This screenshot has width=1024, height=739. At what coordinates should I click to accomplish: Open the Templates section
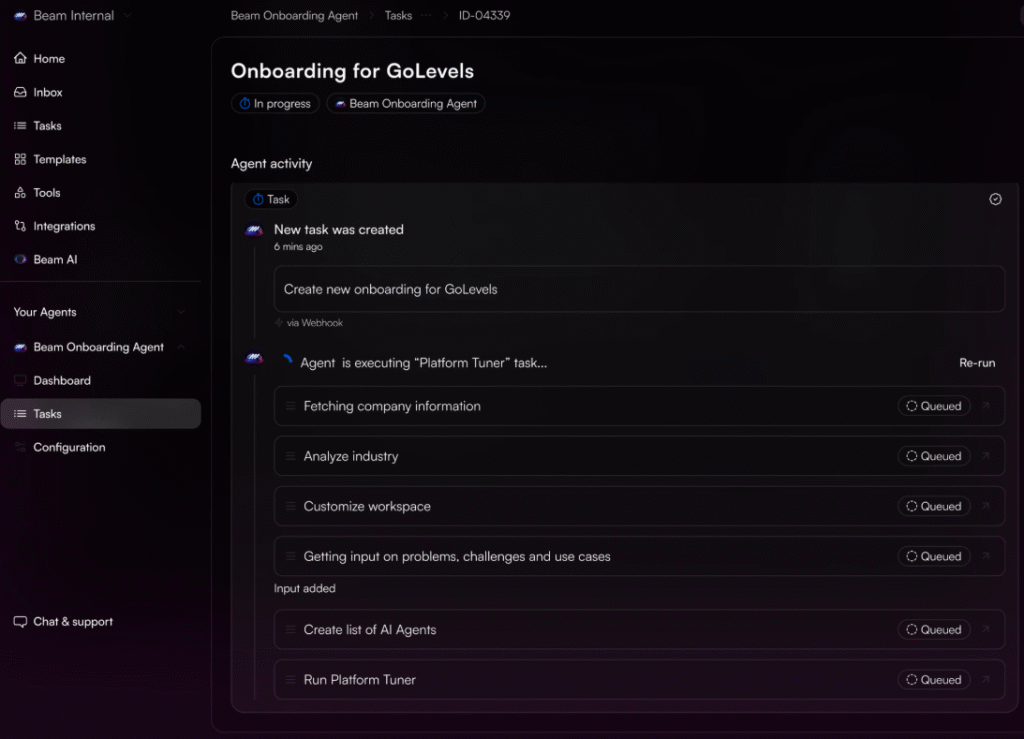coord(20,159)
